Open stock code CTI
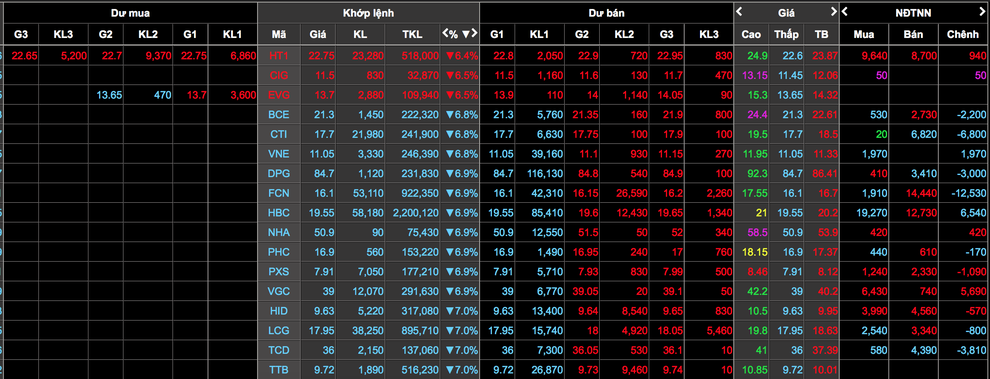Screen dimensions: 990x379 [278, 134]
